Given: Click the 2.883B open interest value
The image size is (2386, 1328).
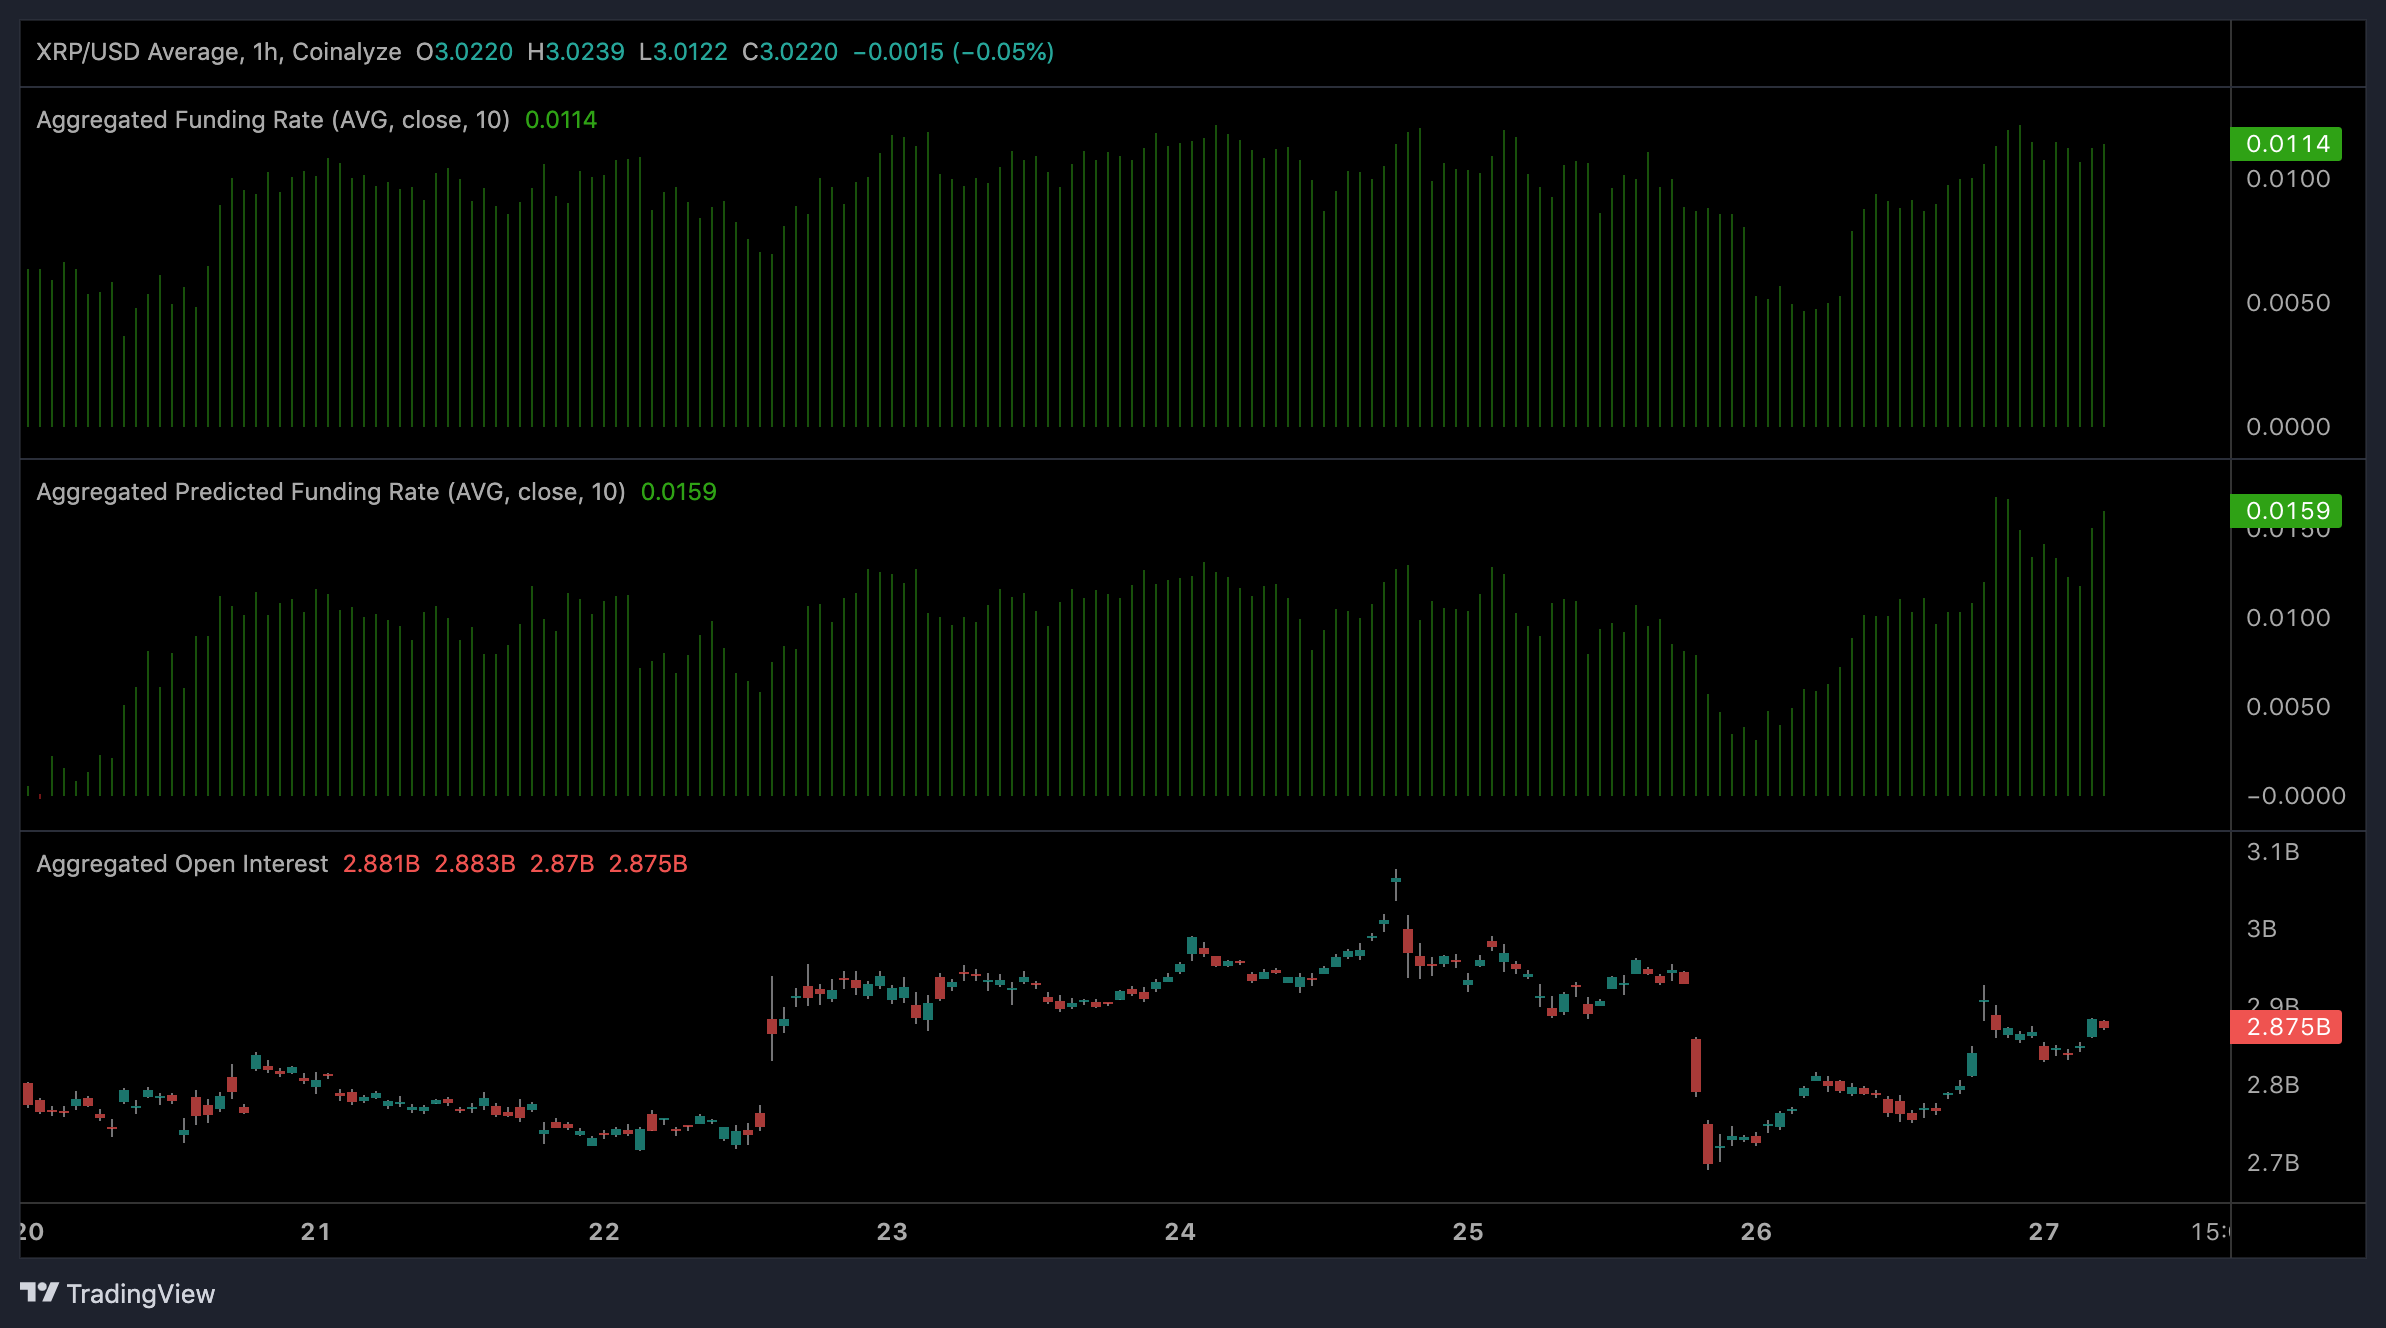Looking at the screenshot, I should [474, 864].
